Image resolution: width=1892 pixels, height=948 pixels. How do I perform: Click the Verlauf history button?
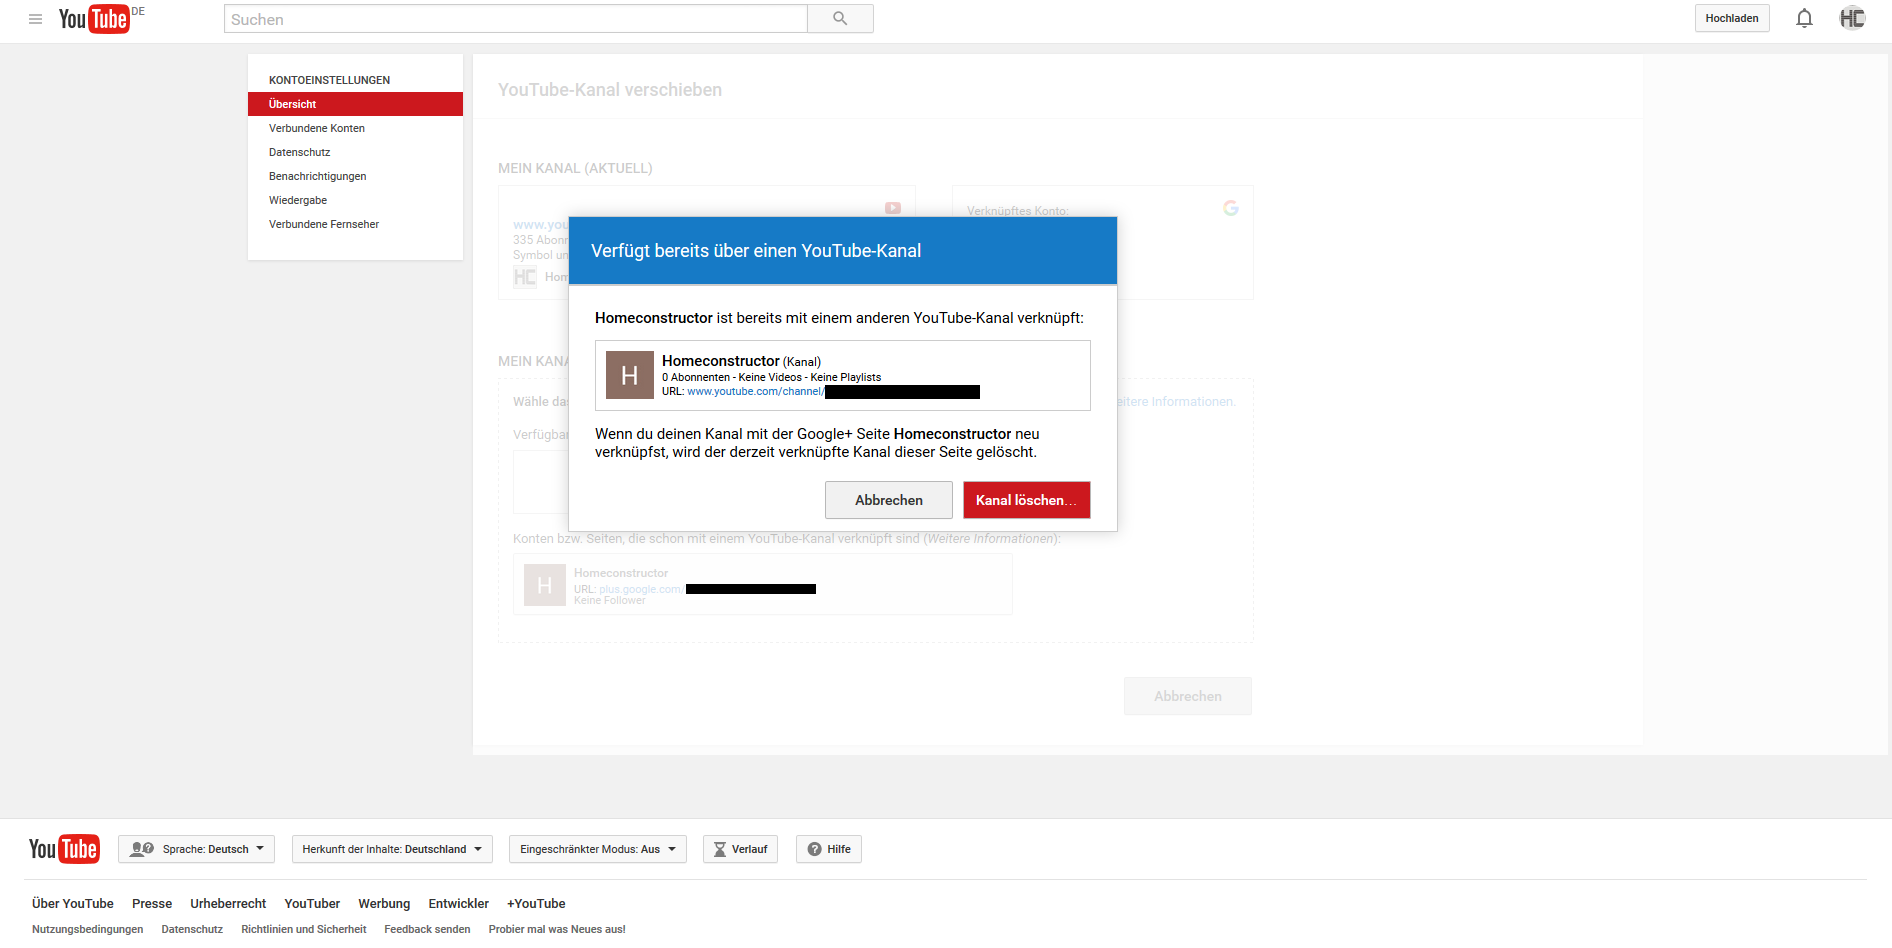pos(740,849)
